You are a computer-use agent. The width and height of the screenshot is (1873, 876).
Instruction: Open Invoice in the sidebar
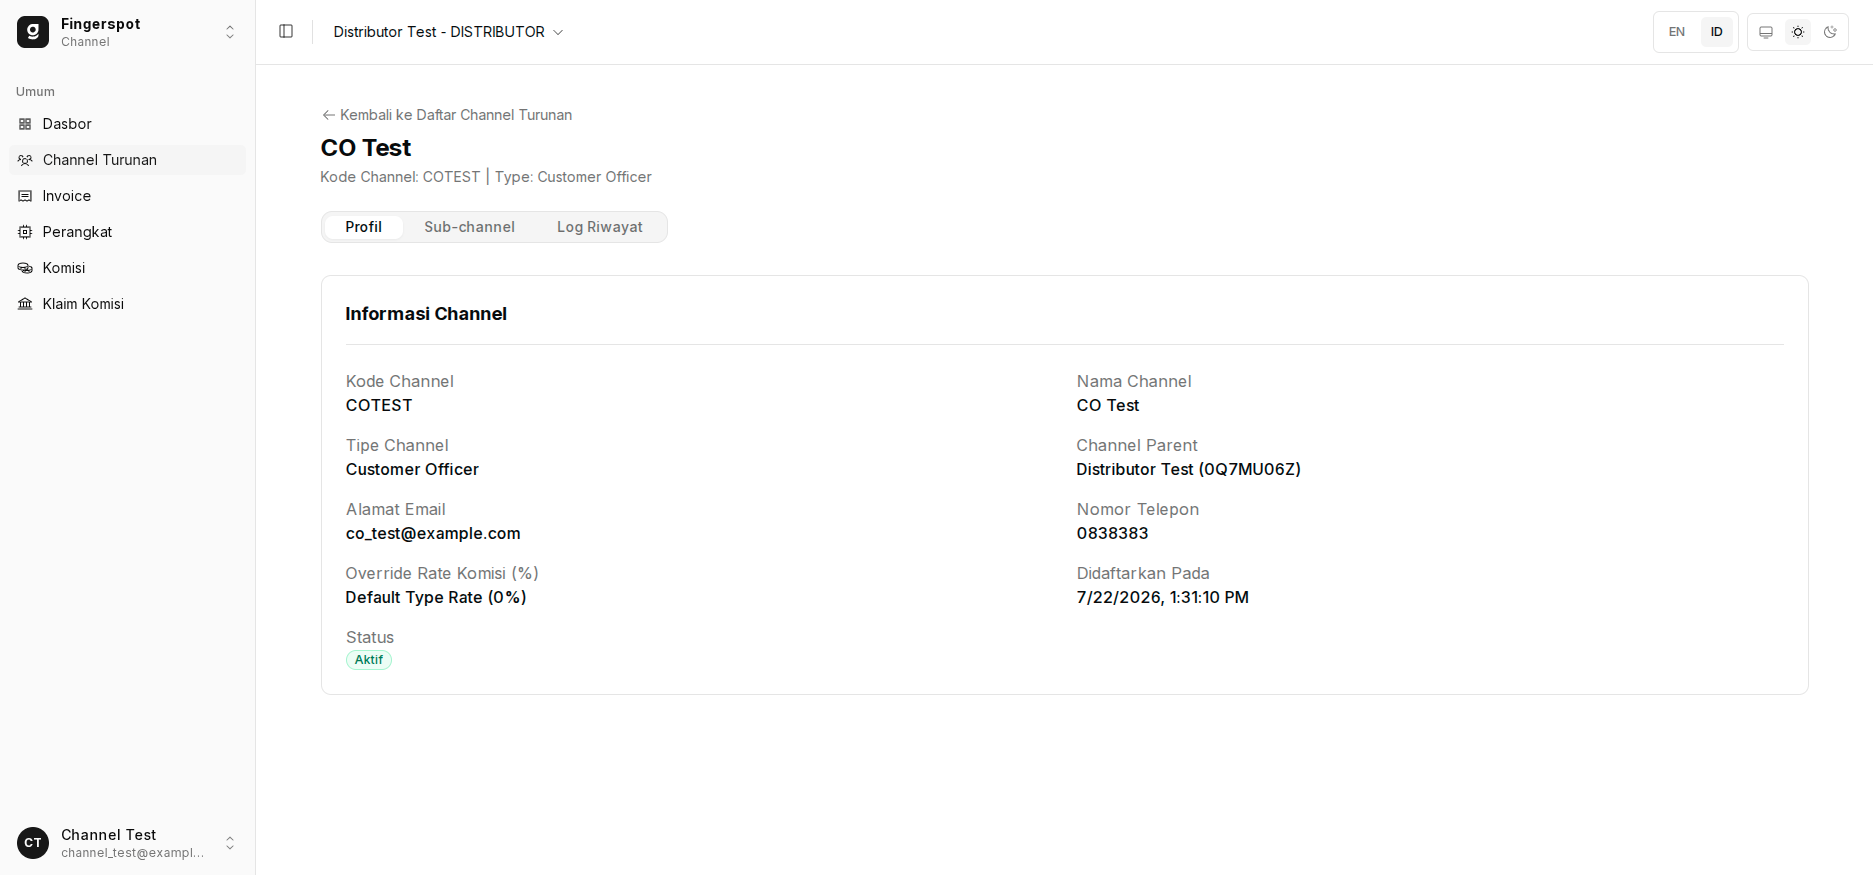tap(127, 196)
